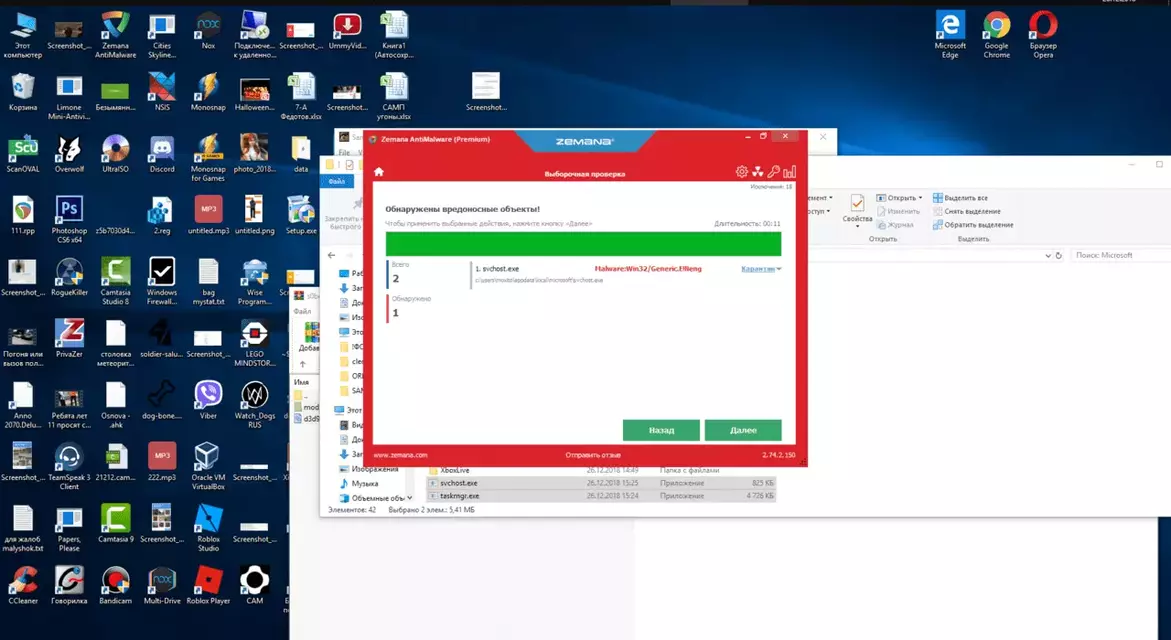Open Zemana reports bar-chart icon
This screenshot has width=1171, height=640.
point(789,172)
